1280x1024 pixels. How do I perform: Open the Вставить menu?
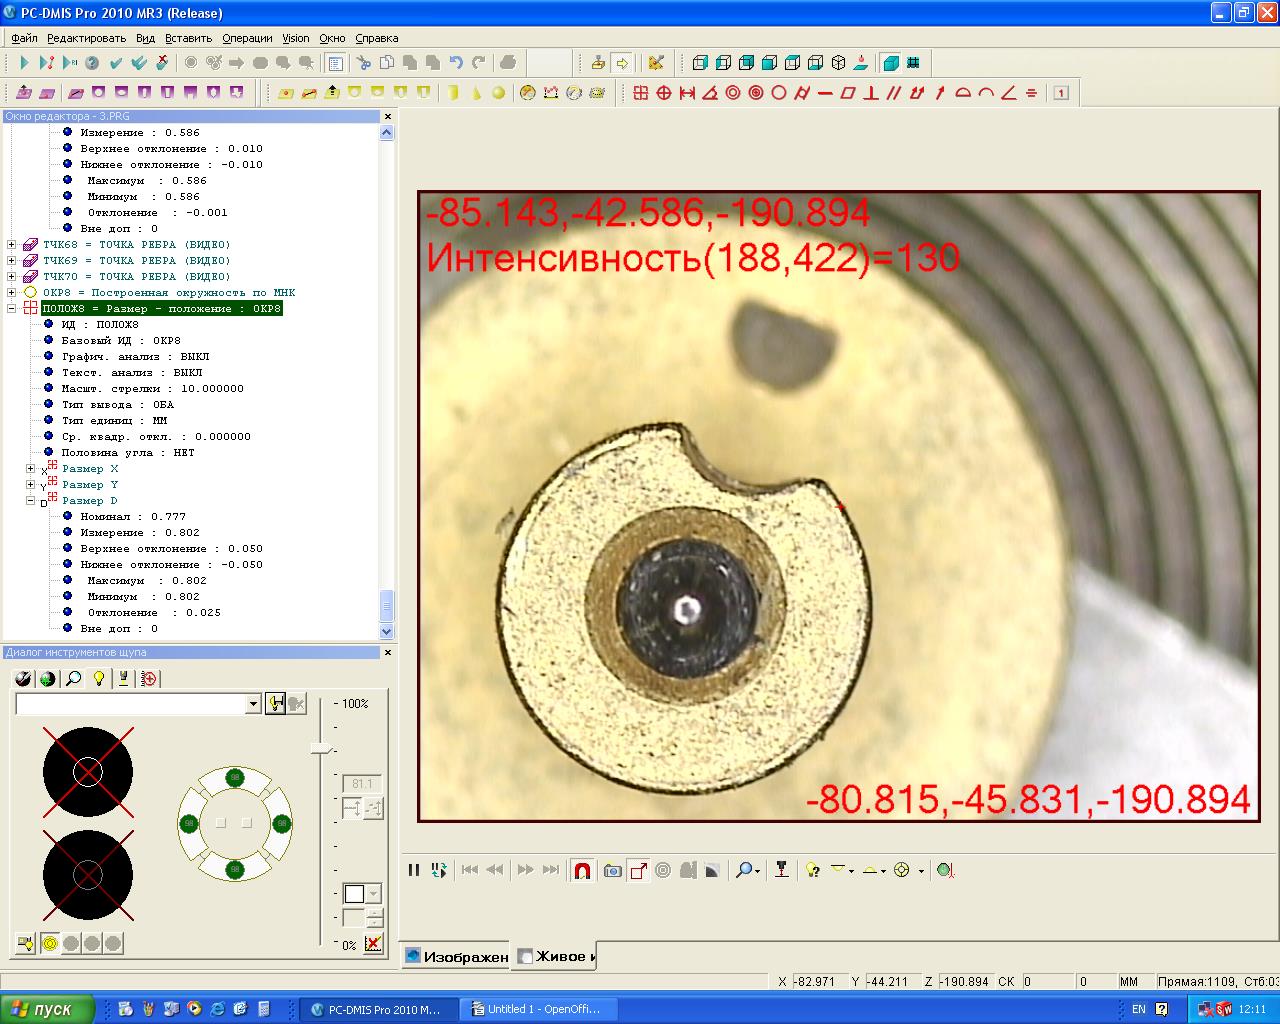pyautogui.click(x=188, y=38)
